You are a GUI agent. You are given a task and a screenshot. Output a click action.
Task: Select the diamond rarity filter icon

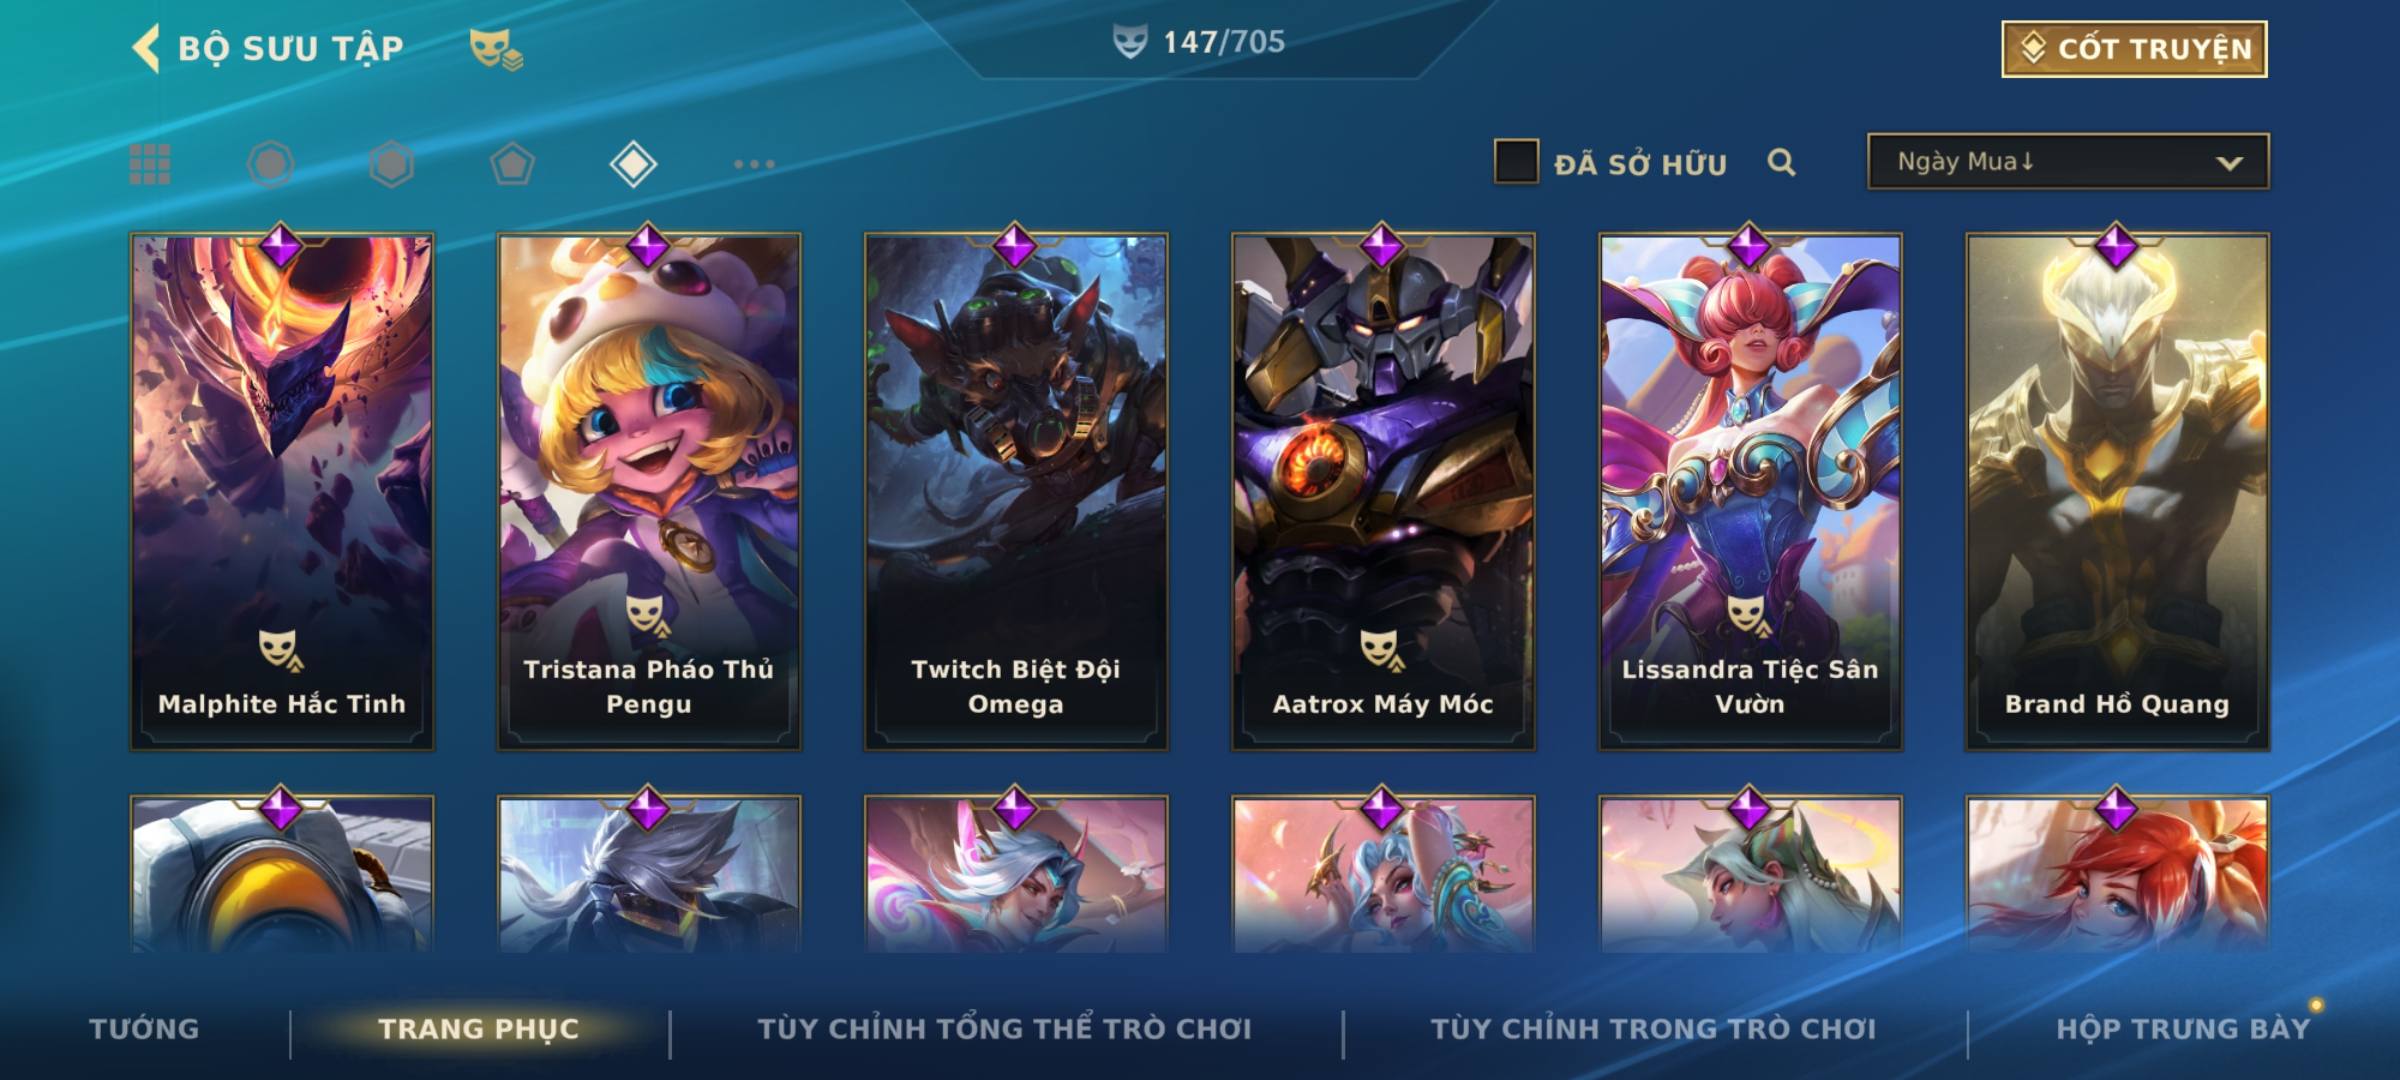click(x=633, y=164)
